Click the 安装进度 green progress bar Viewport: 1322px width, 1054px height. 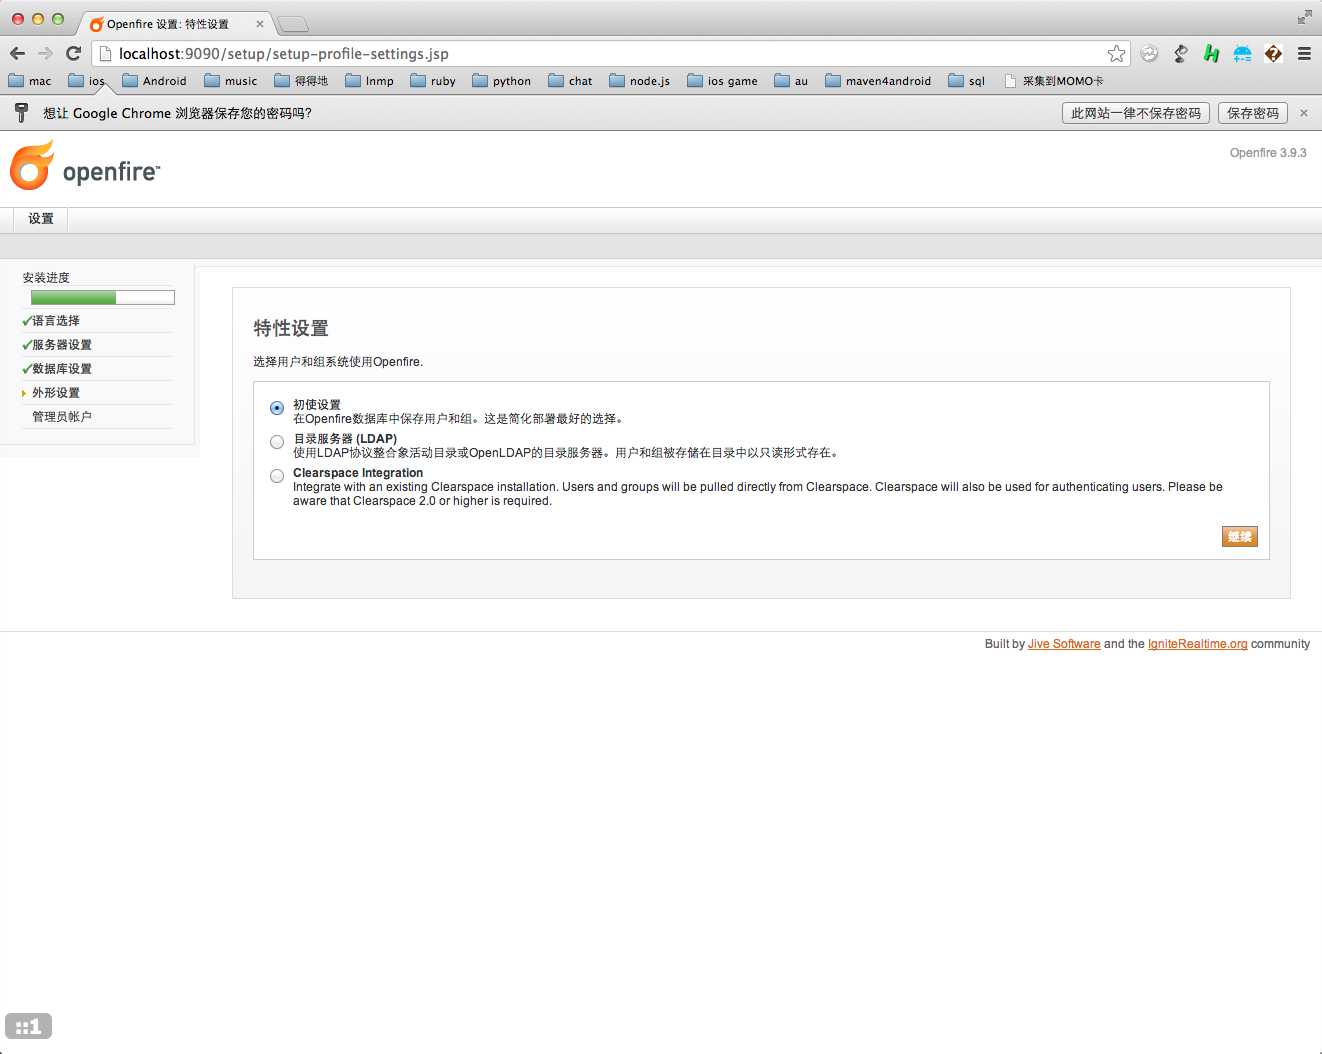pyautogui.click(x=103, y=297)
